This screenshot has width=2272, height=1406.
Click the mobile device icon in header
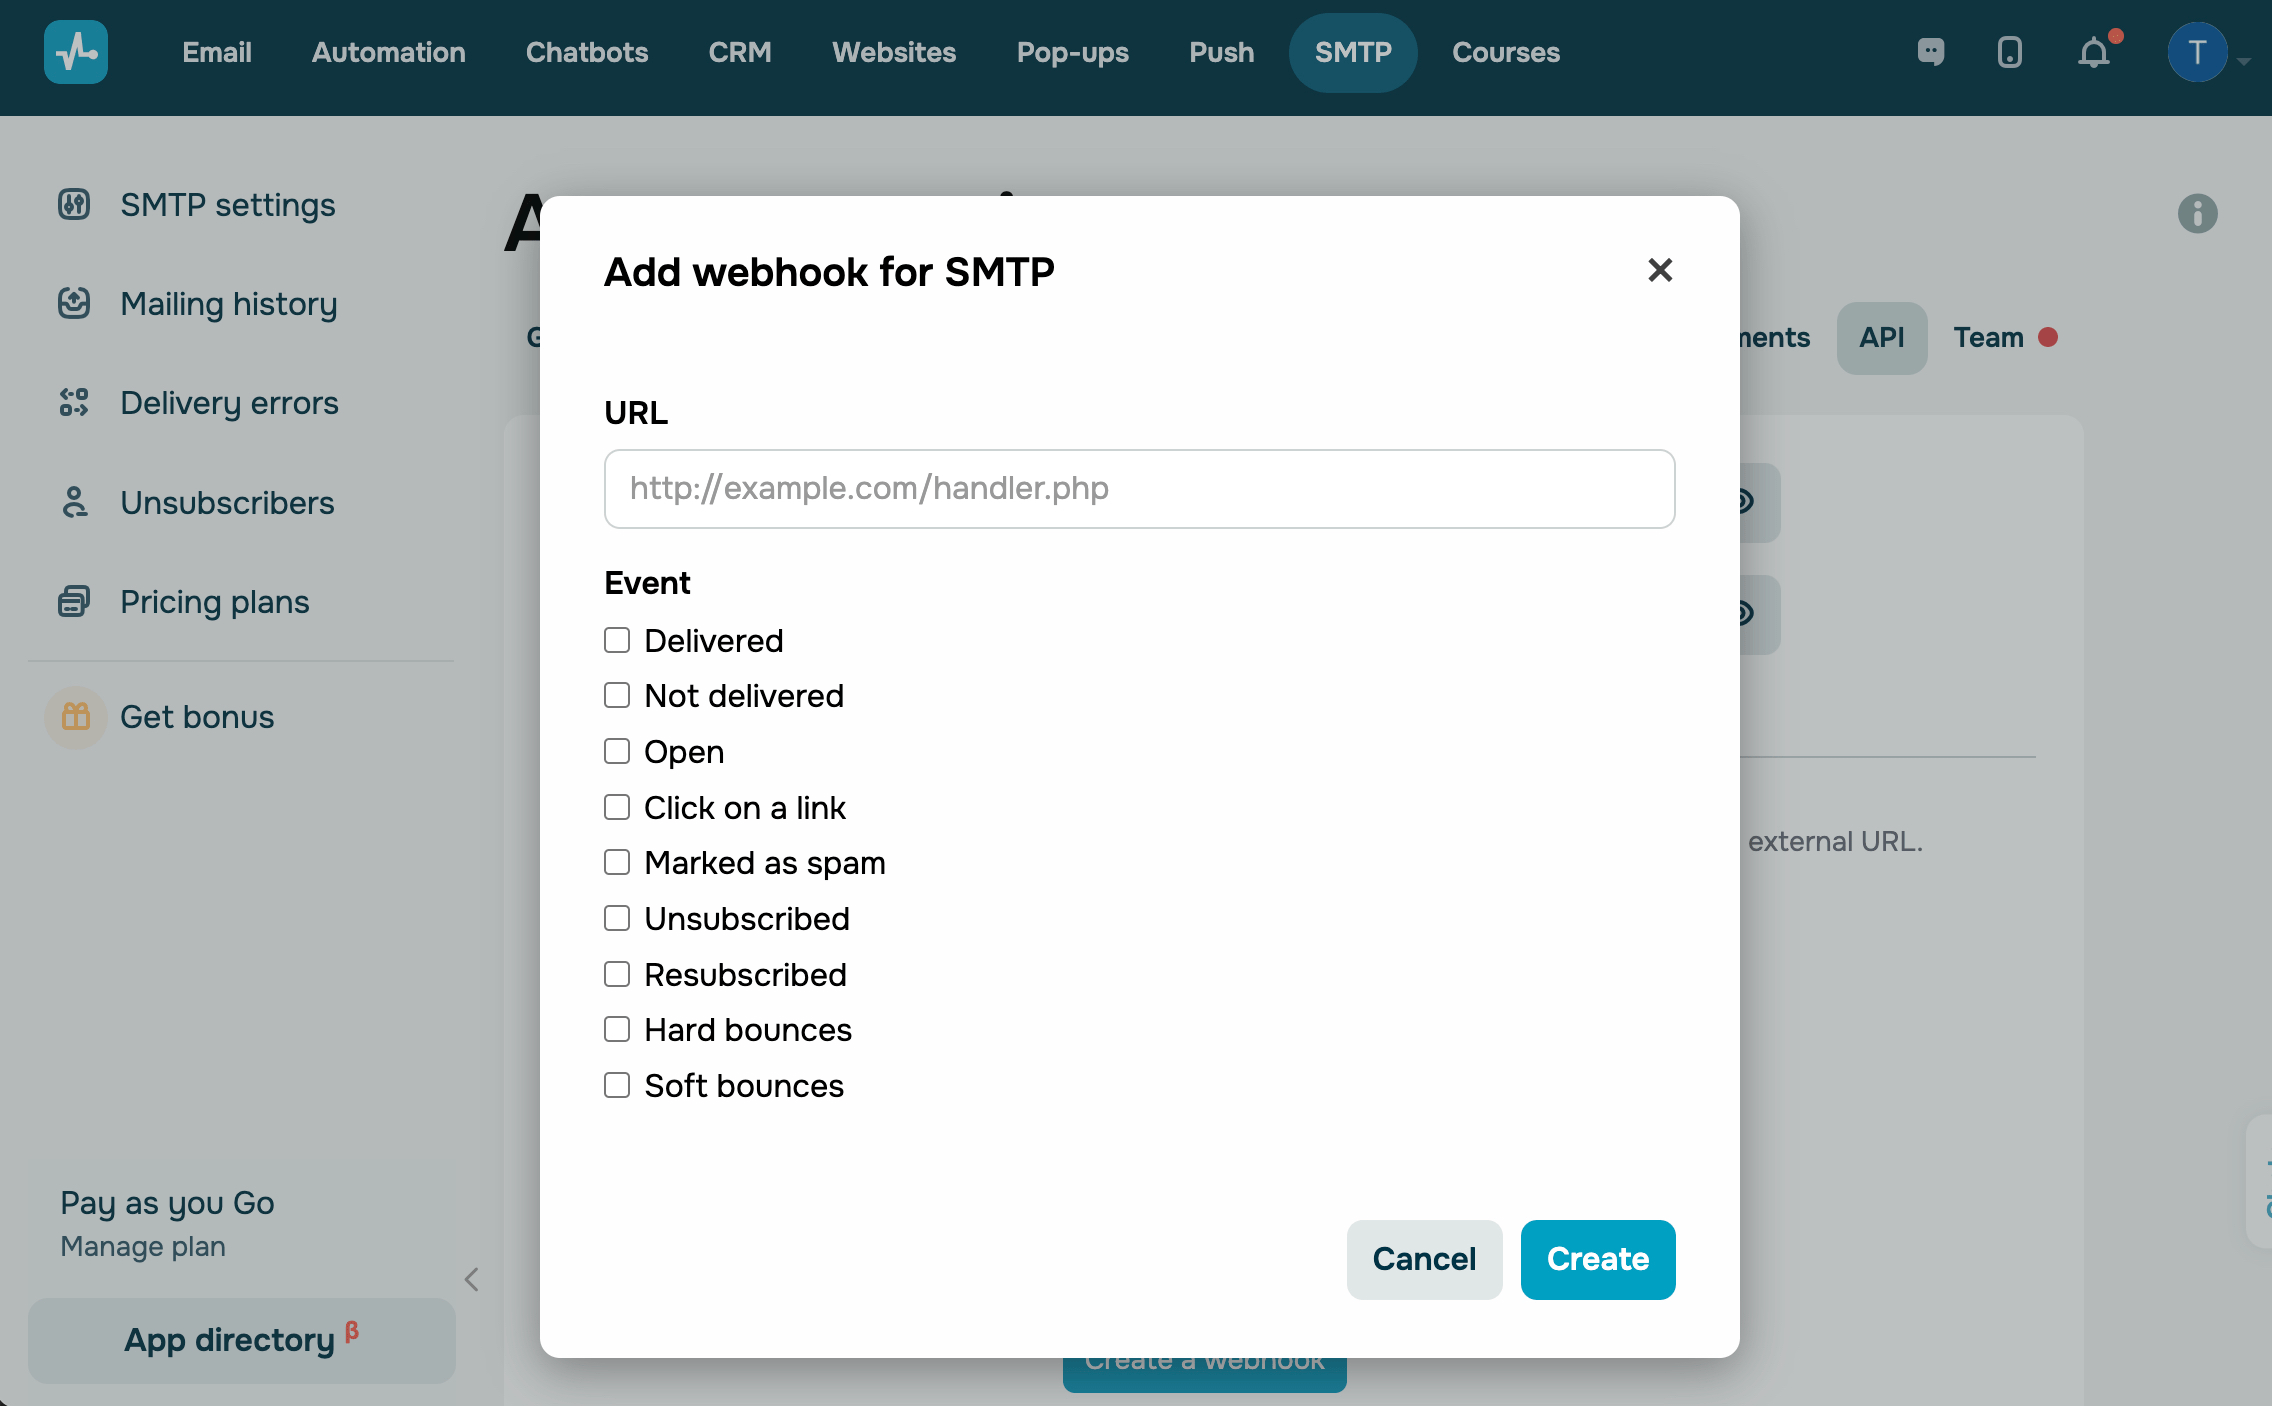coord(2010,52)
